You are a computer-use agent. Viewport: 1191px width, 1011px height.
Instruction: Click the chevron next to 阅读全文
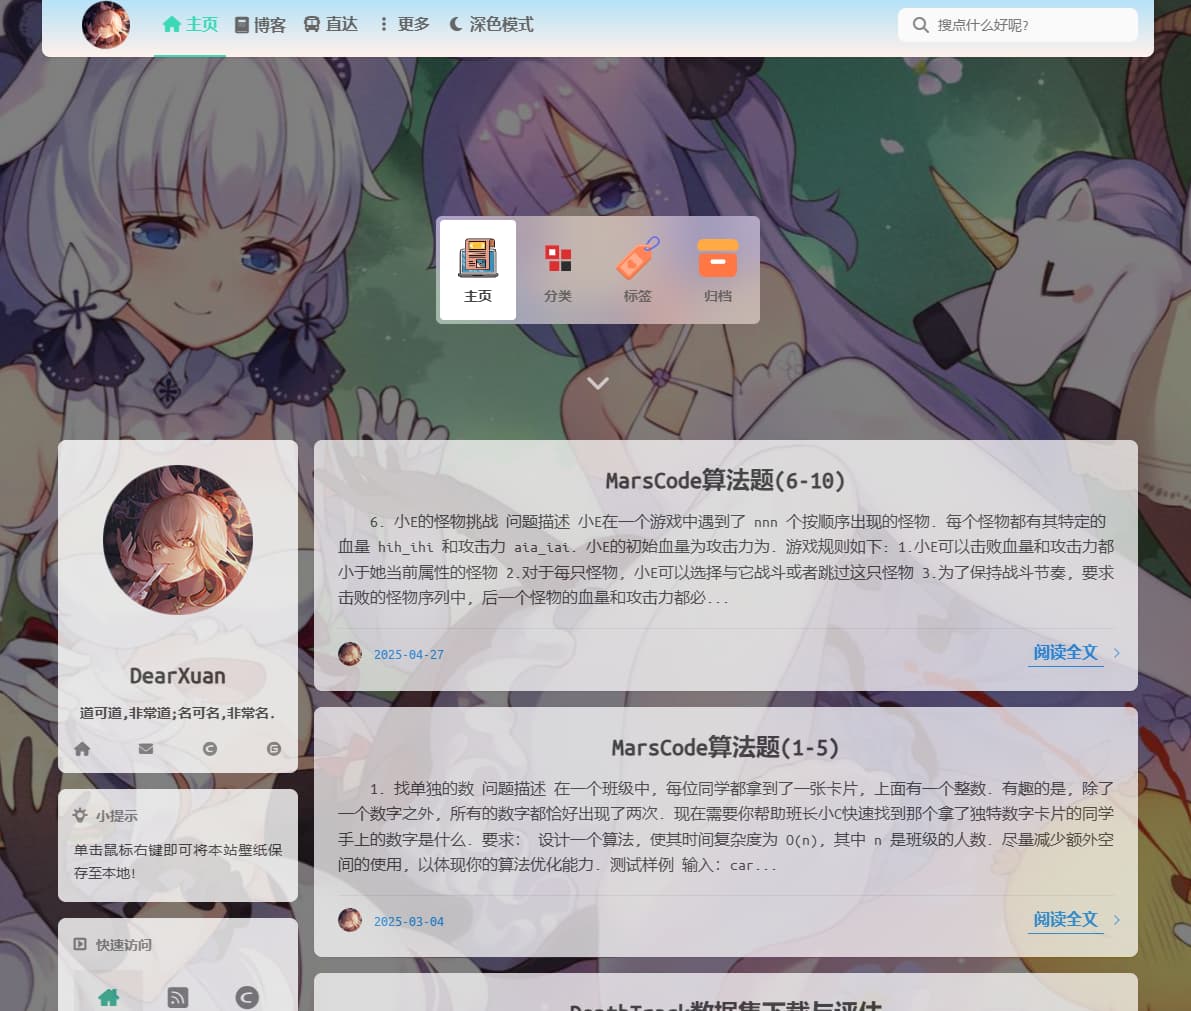point(1117,652)
